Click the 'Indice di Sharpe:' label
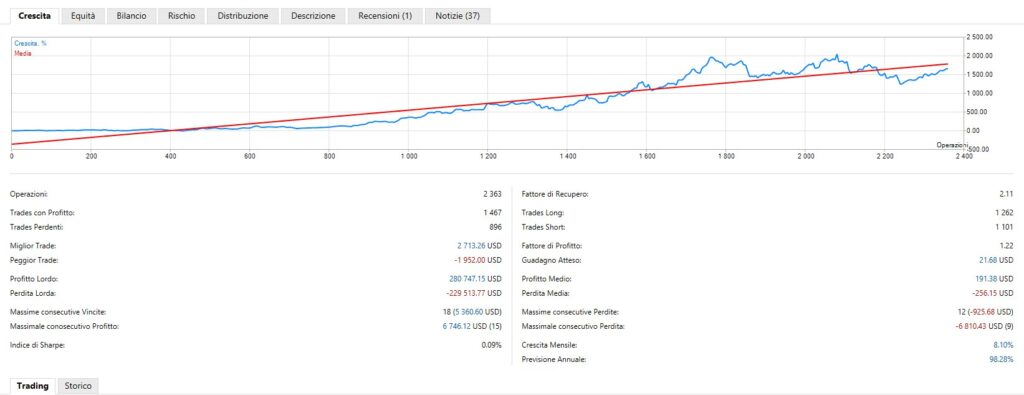1024x395 pixels. (x=38, y=345)
